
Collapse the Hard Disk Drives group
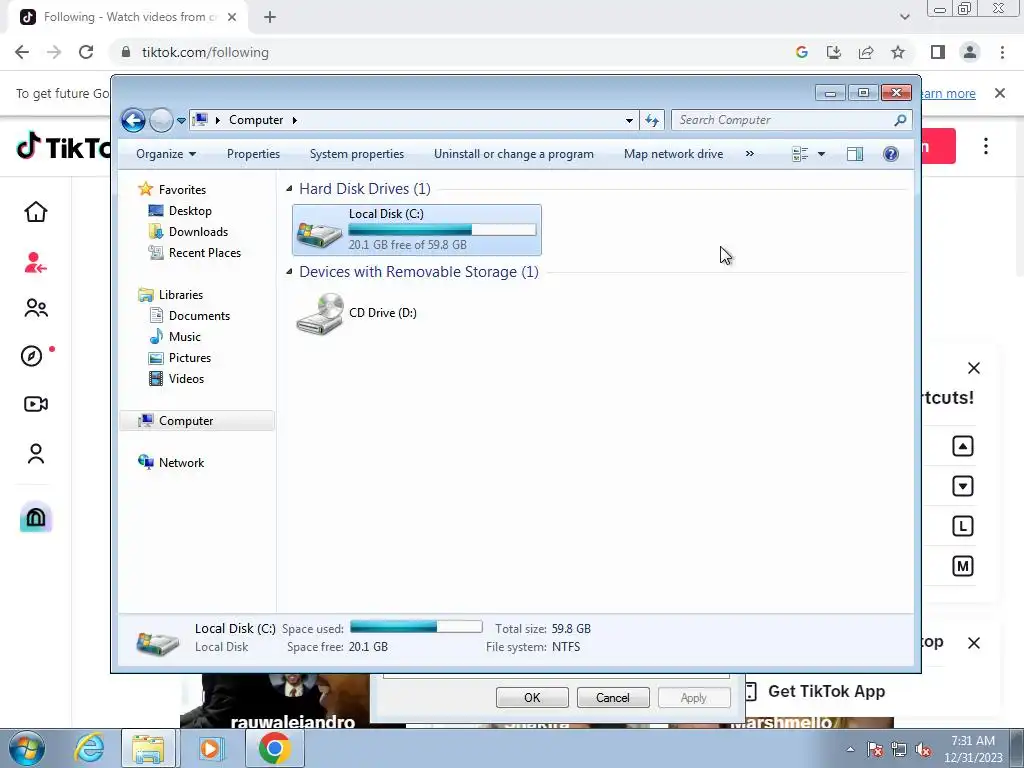(289, 189)
